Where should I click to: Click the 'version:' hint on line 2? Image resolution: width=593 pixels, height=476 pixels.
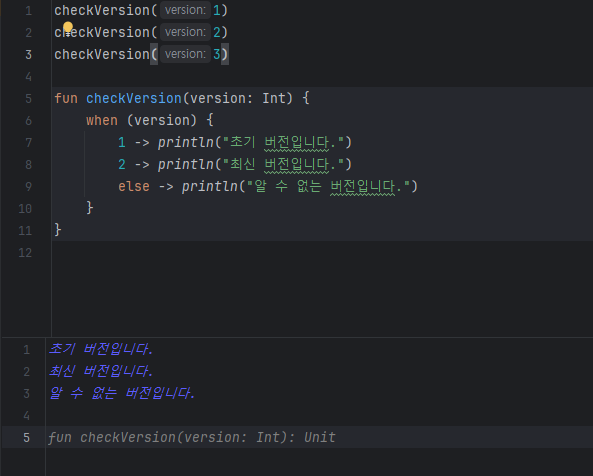(185, 32)
